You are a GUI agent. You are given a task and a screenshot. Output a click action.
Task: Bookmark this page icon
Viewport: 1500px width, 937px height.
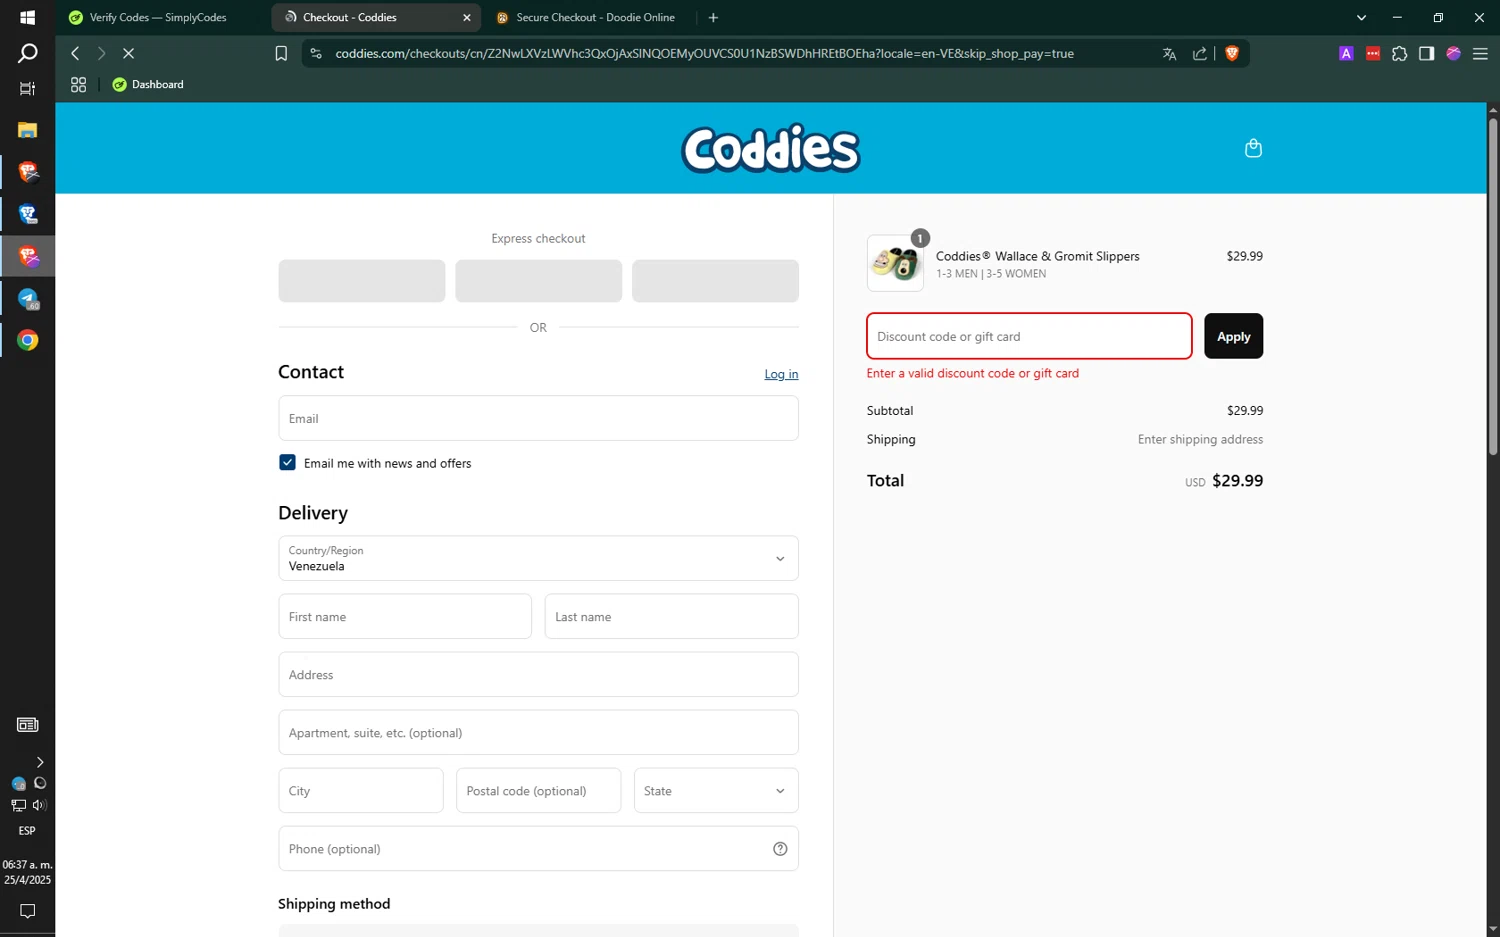tap(281, 54)
